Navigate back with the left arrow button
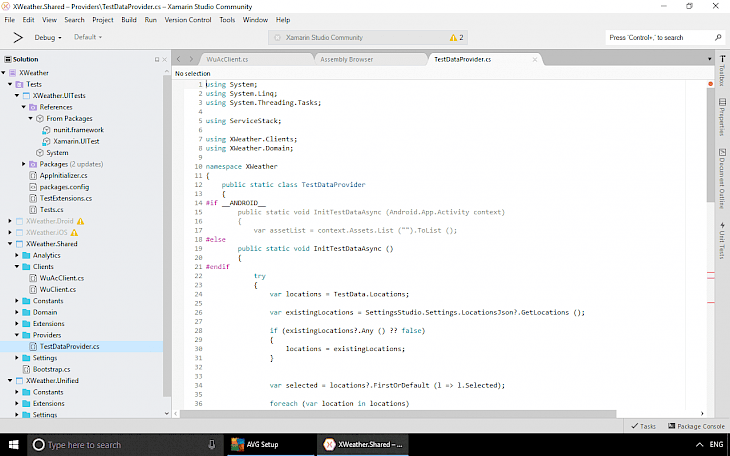This screenshot has width=730, height=456. (x=179, y=59)
